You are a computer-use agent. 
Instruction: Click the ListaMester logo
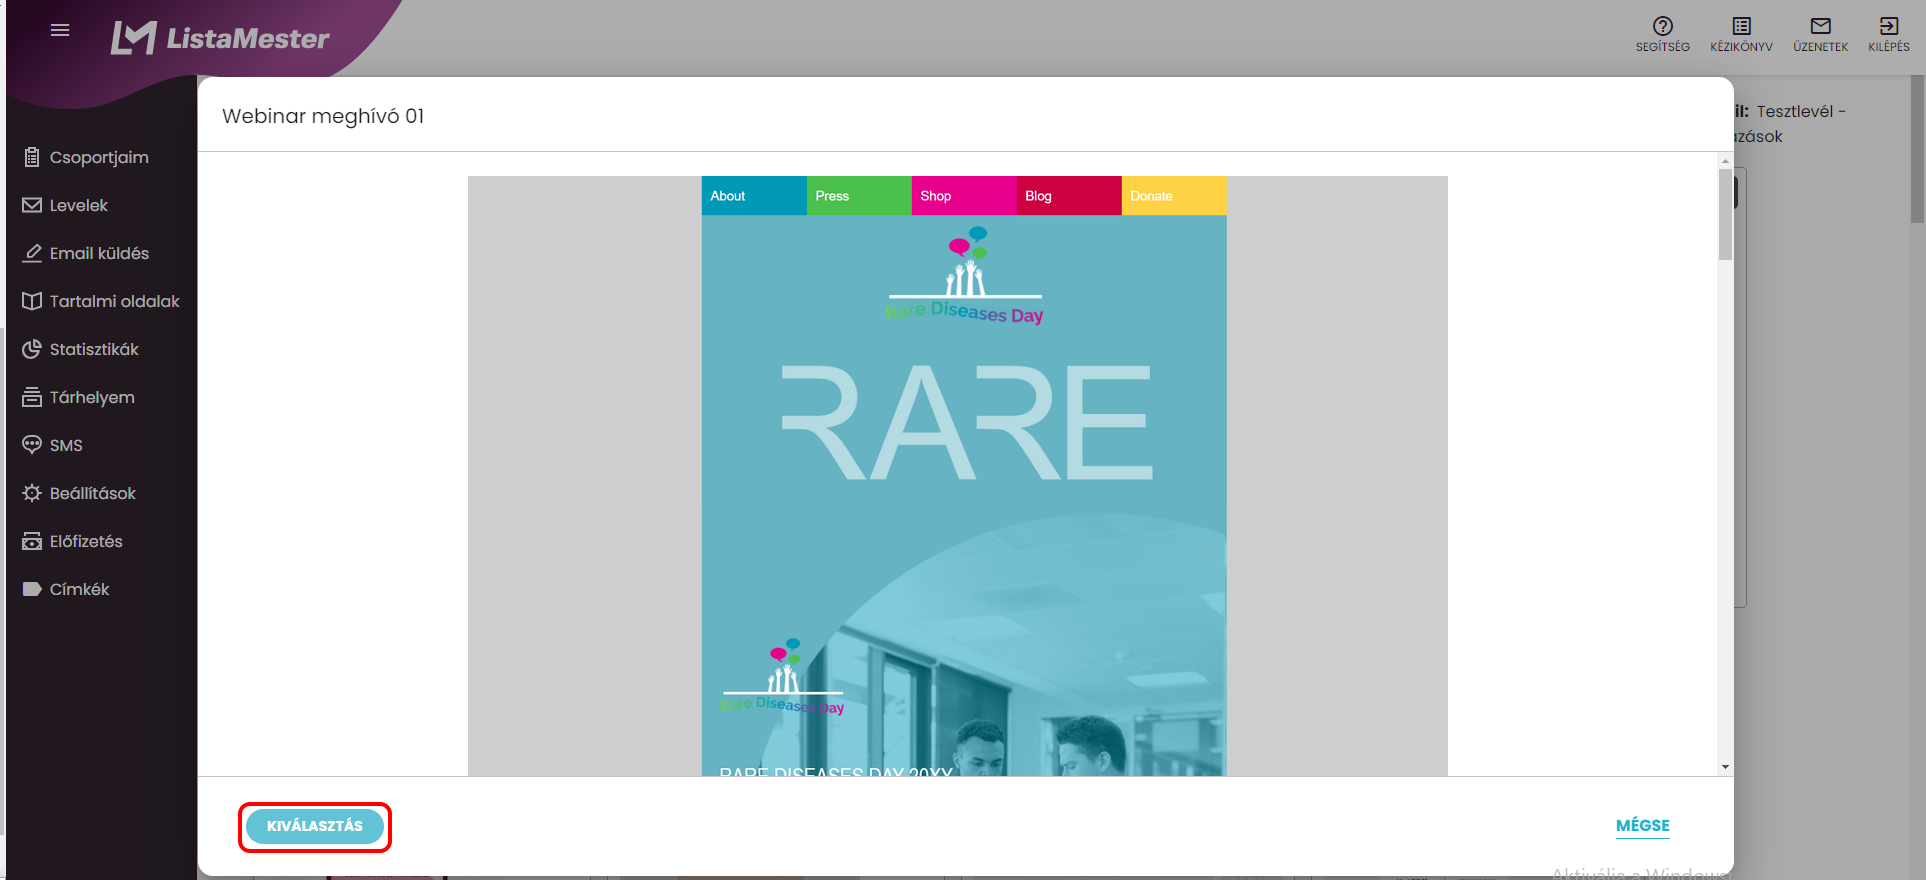(x=220, y=38)
